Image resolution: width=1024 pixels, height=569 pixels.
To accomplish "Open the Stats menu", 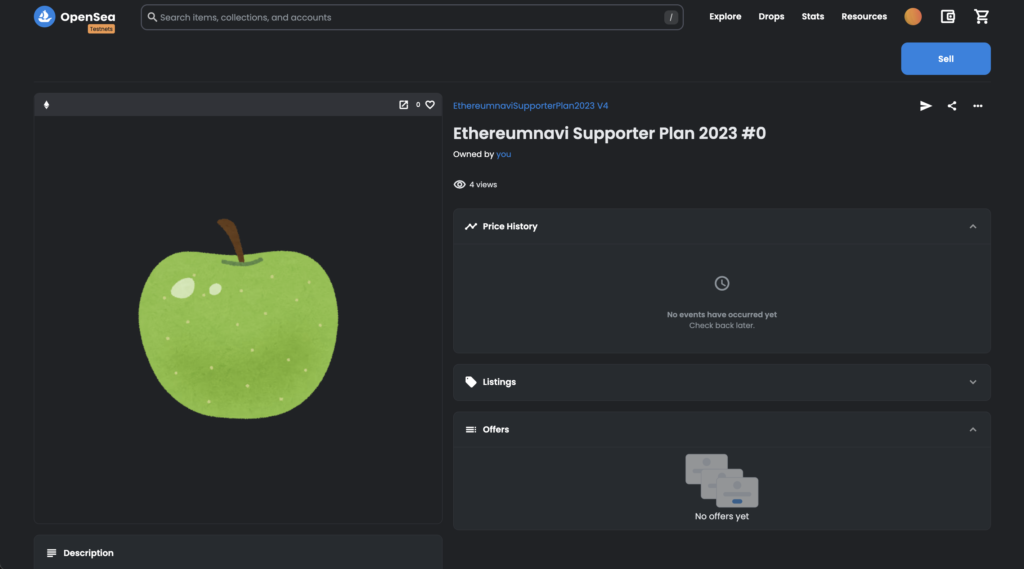I will point(812,16).
